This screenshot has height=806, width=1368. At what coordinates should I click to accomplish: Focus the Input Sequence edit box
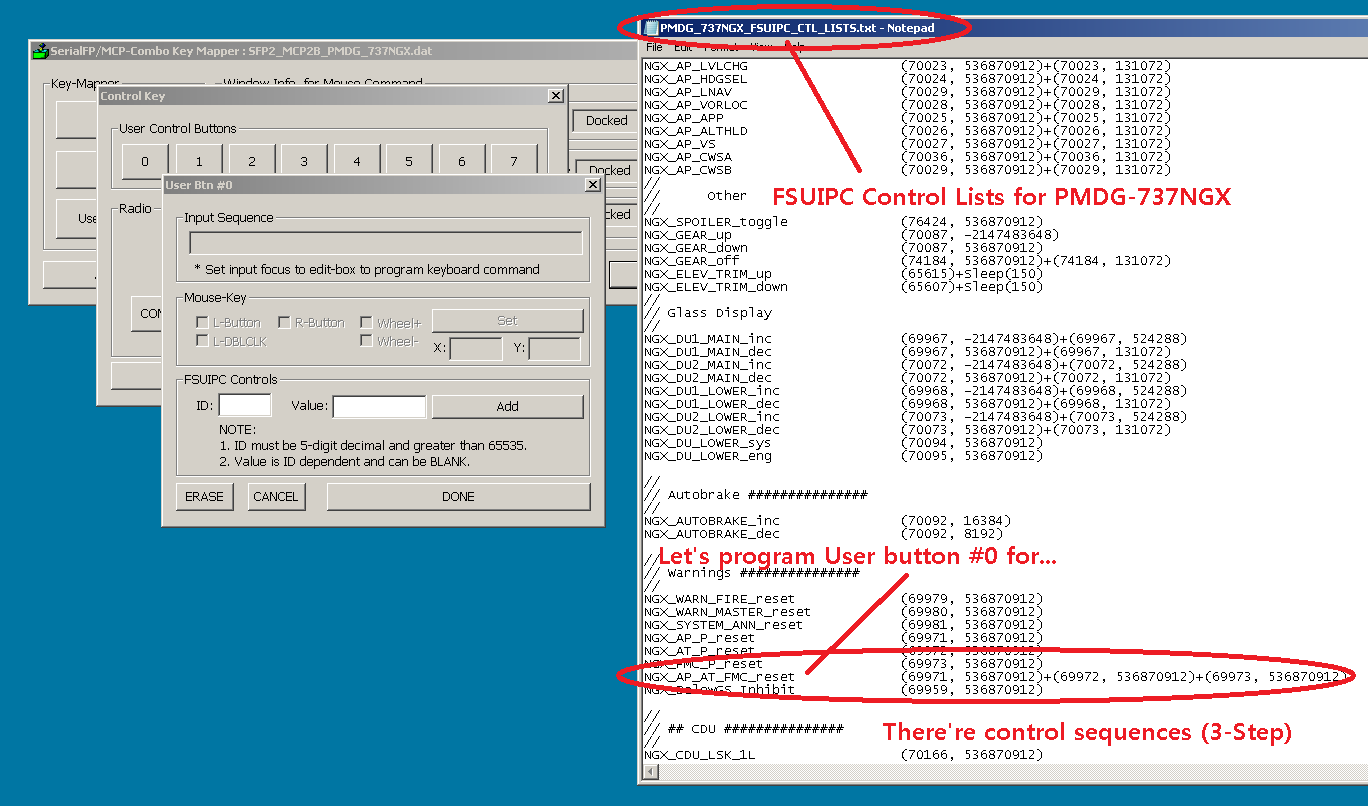pos(385,243)
